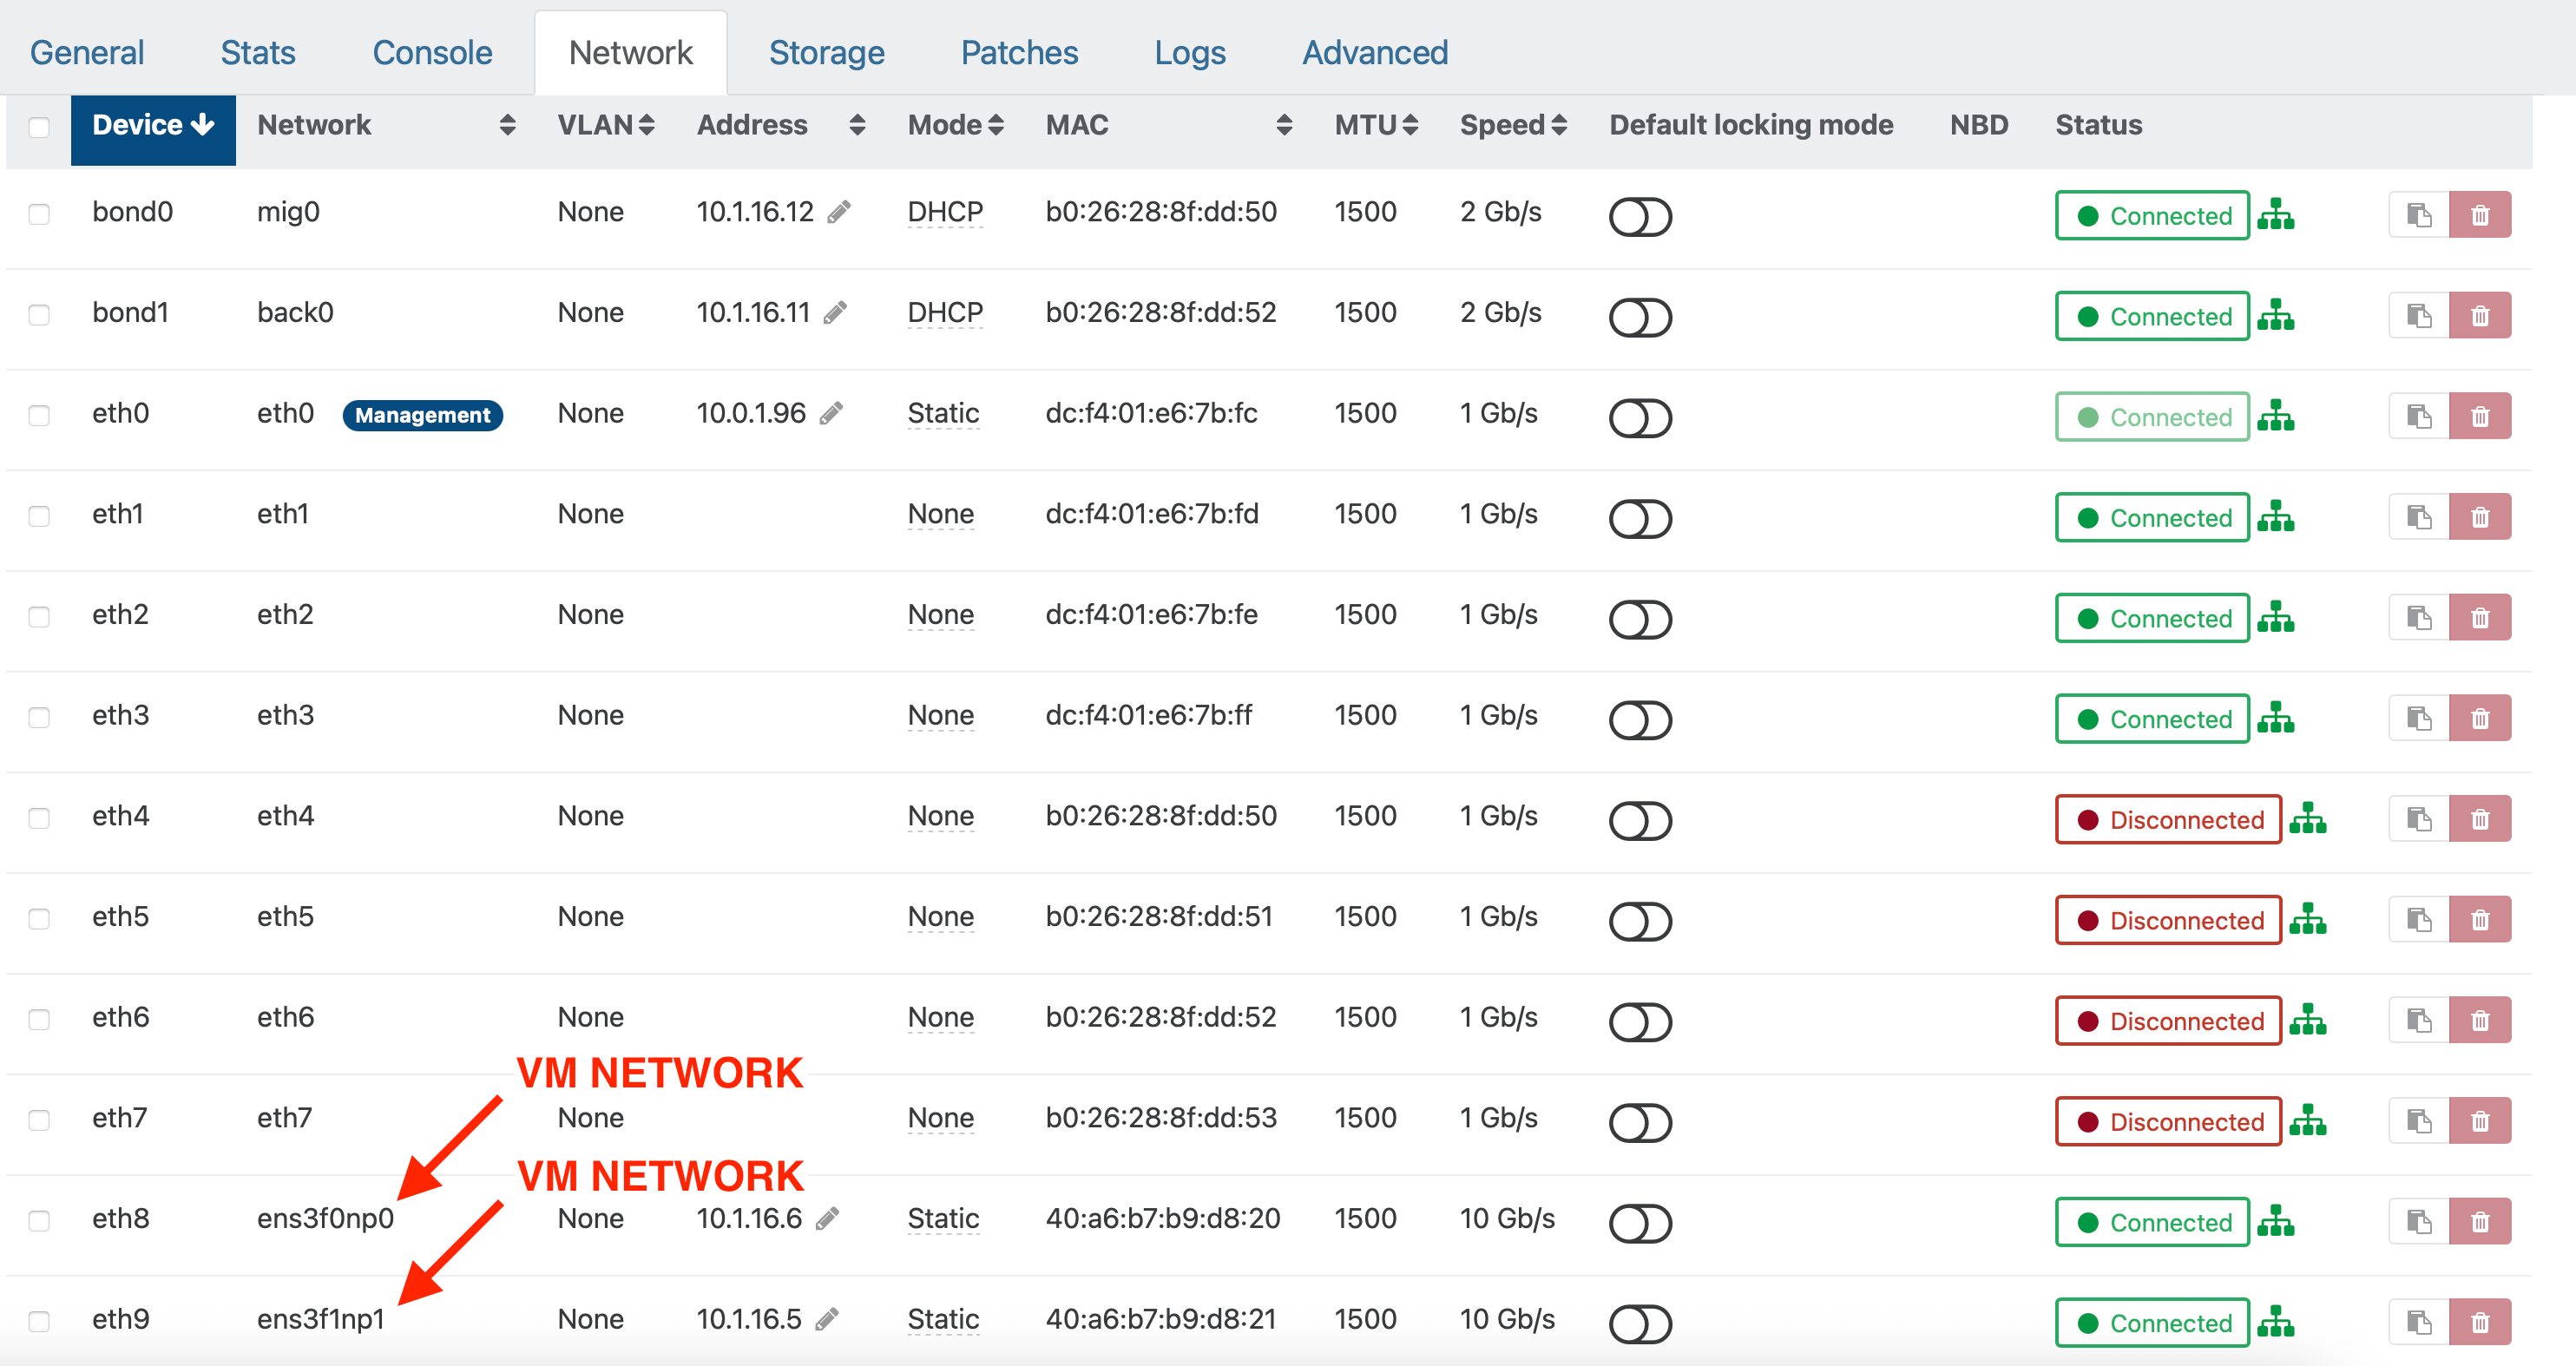This screenshot has width=2576, height=1366.
Task: Click the network tree icon for eth7
Action: coord(2308,1121)
